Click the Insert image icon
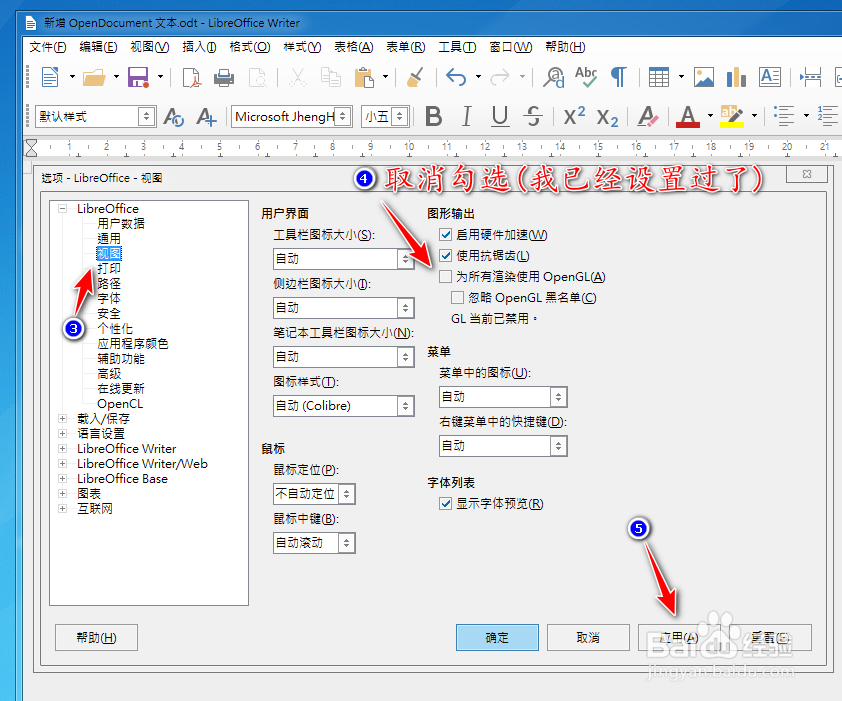 pos(703,77)
